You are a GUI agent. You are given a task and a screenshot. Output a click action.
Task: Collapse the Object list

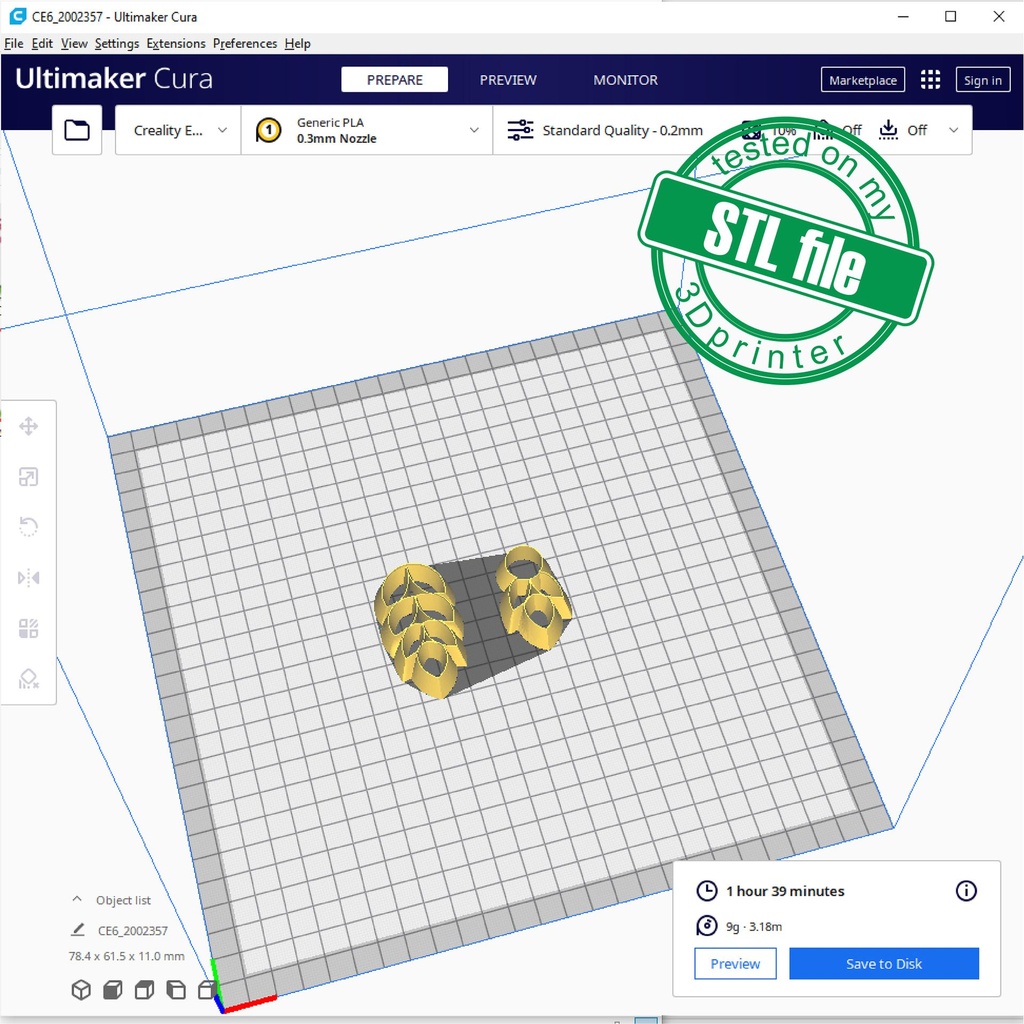pos(77,900)
